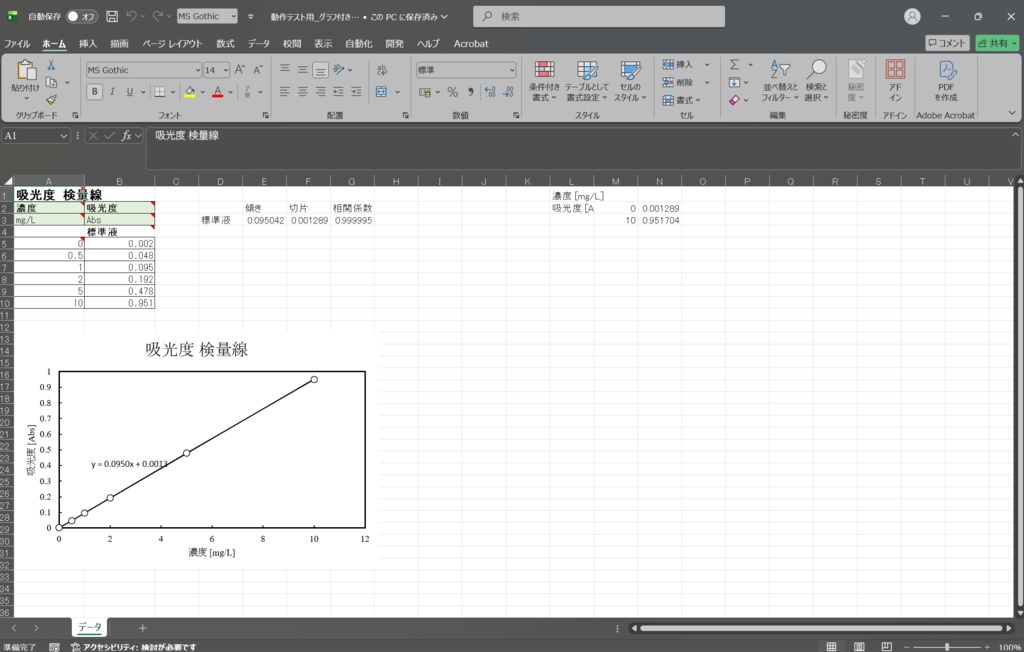Increase font size with the larger A icon
Viewport: 1024px width, 652px height.
[x=240, y=70]
